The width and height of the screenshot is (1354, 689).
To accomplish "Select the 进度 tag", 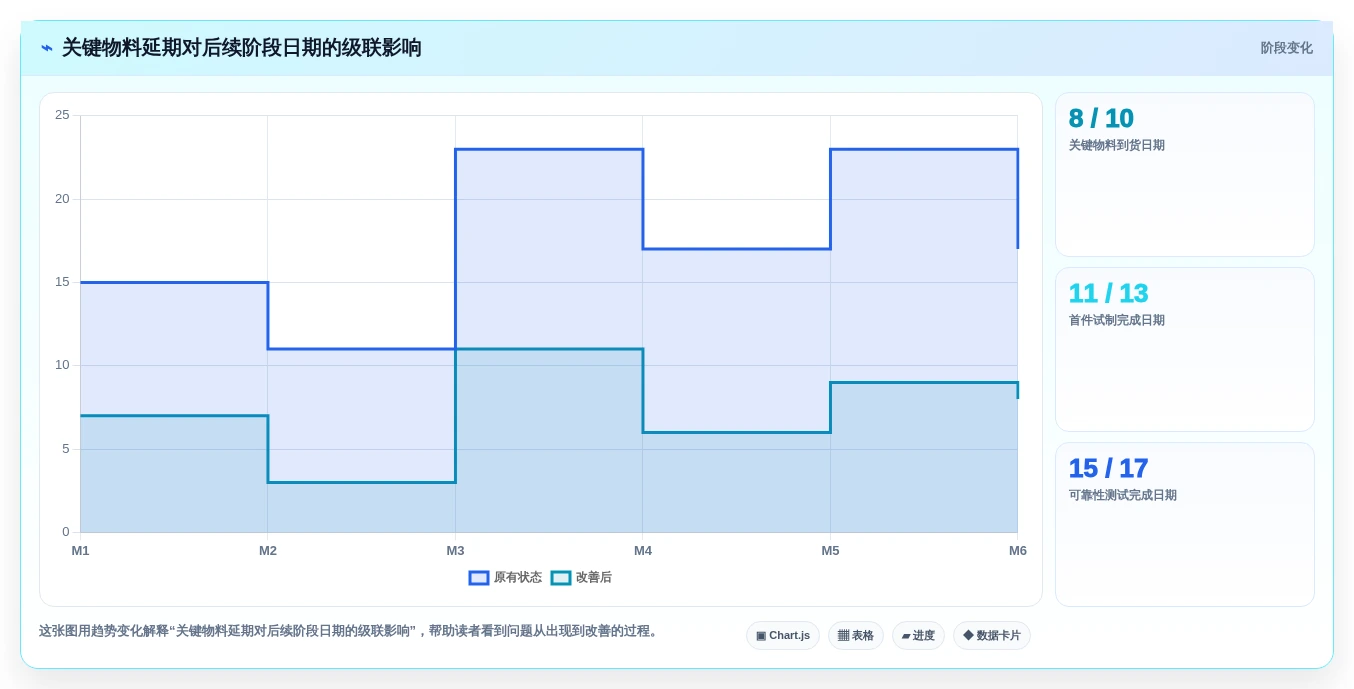I will (918, 636).
